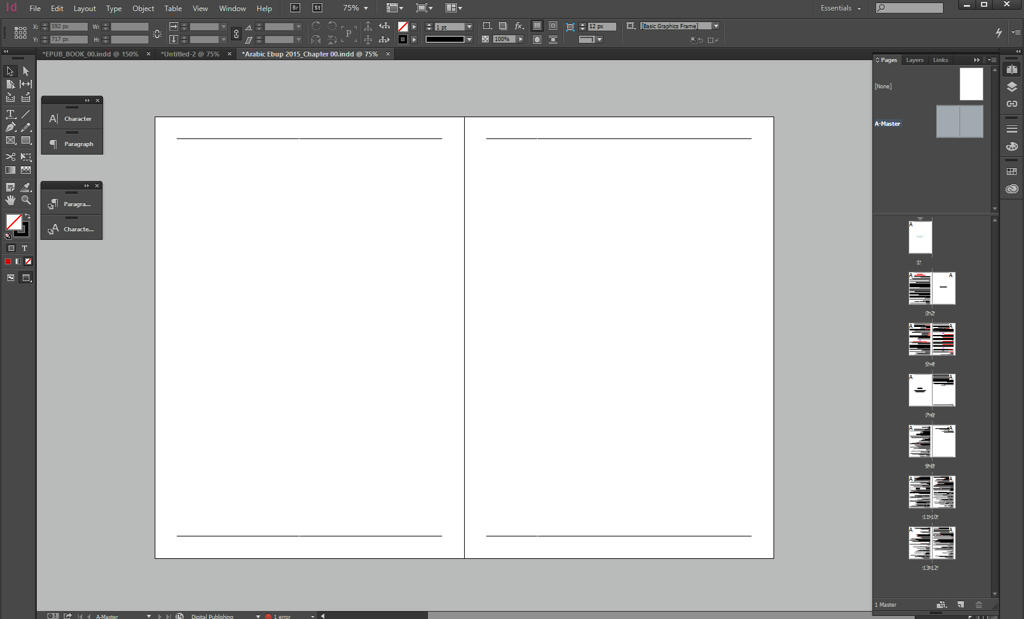
Task: Open the Character panel button
Action: pos(72,119)
